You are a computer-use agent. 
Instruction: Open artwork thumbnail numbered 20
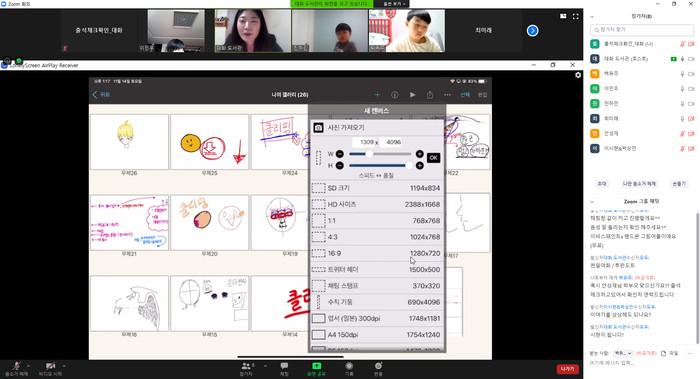209,222
